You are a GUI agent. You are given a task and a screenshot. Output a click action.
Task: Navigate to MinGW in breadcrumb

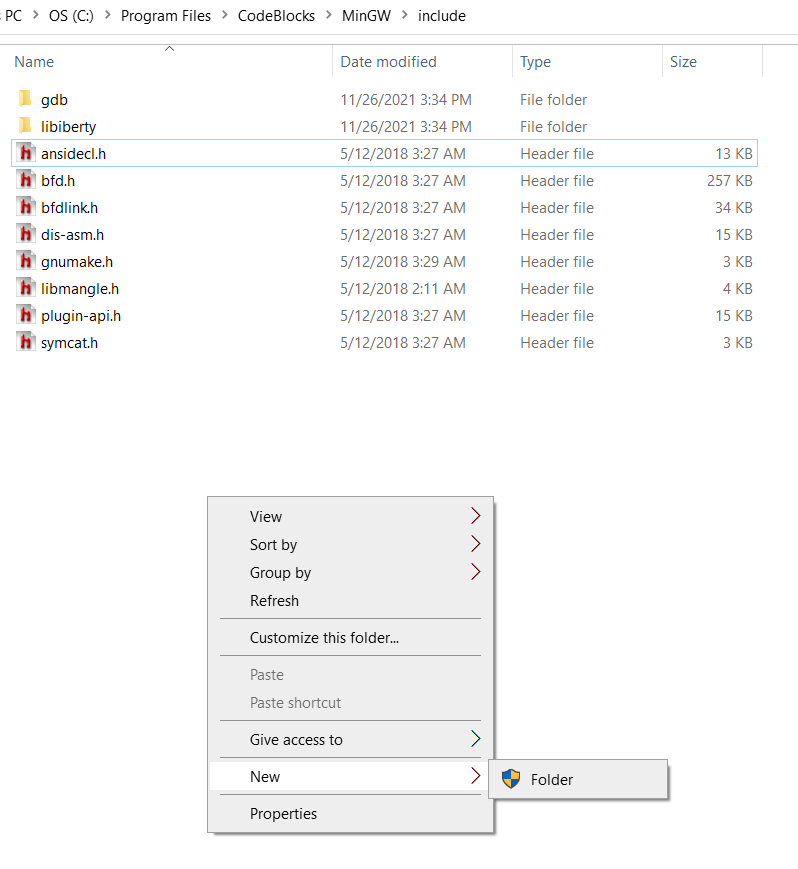(x=366, y=16)
